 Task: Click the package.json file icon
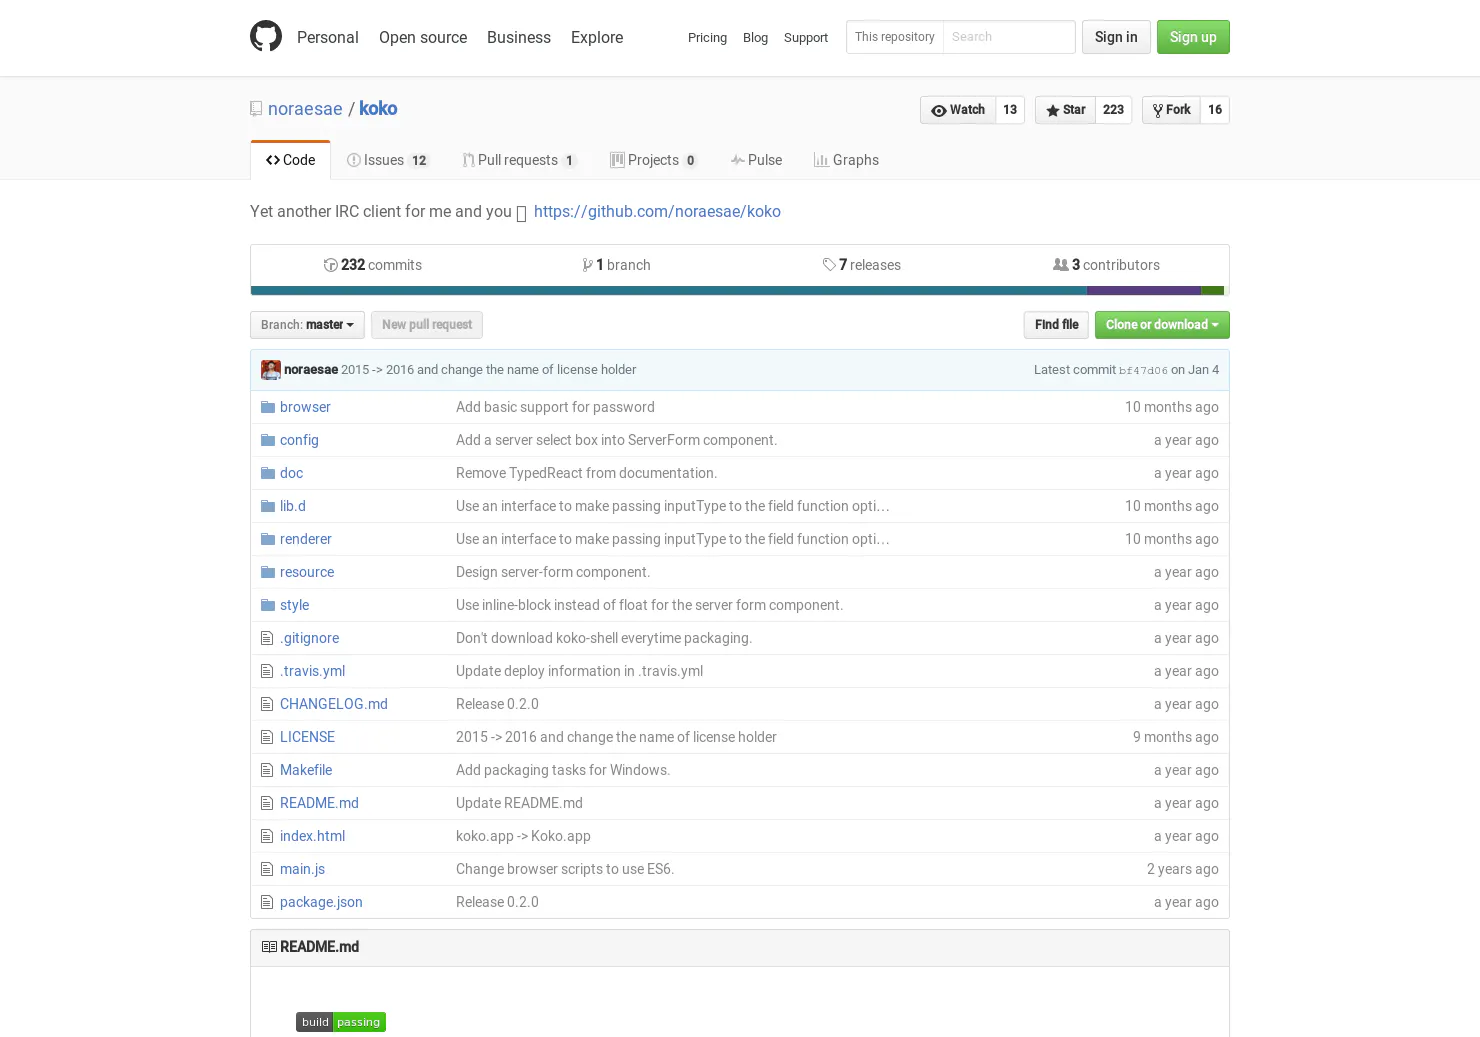(266, 902)
